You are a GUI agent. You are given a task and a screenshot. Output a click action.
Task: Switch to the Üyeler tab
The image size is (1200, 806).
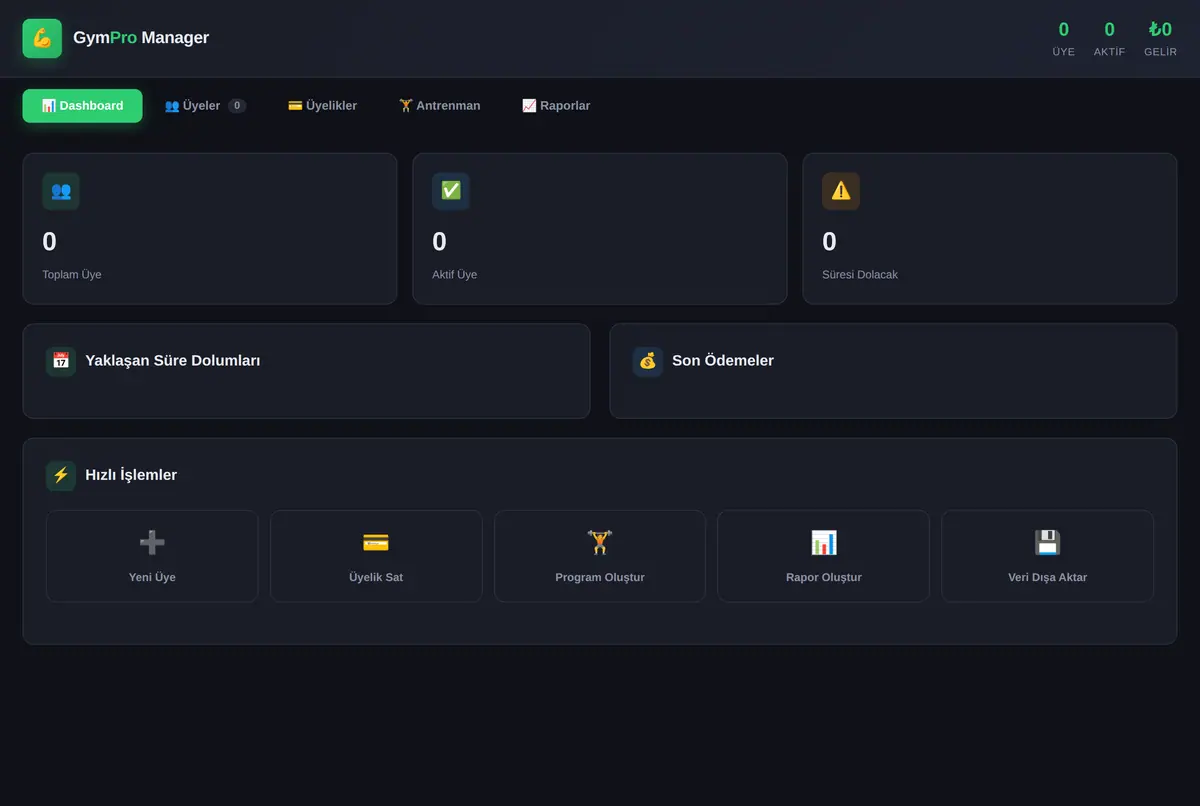pos(205,106)
